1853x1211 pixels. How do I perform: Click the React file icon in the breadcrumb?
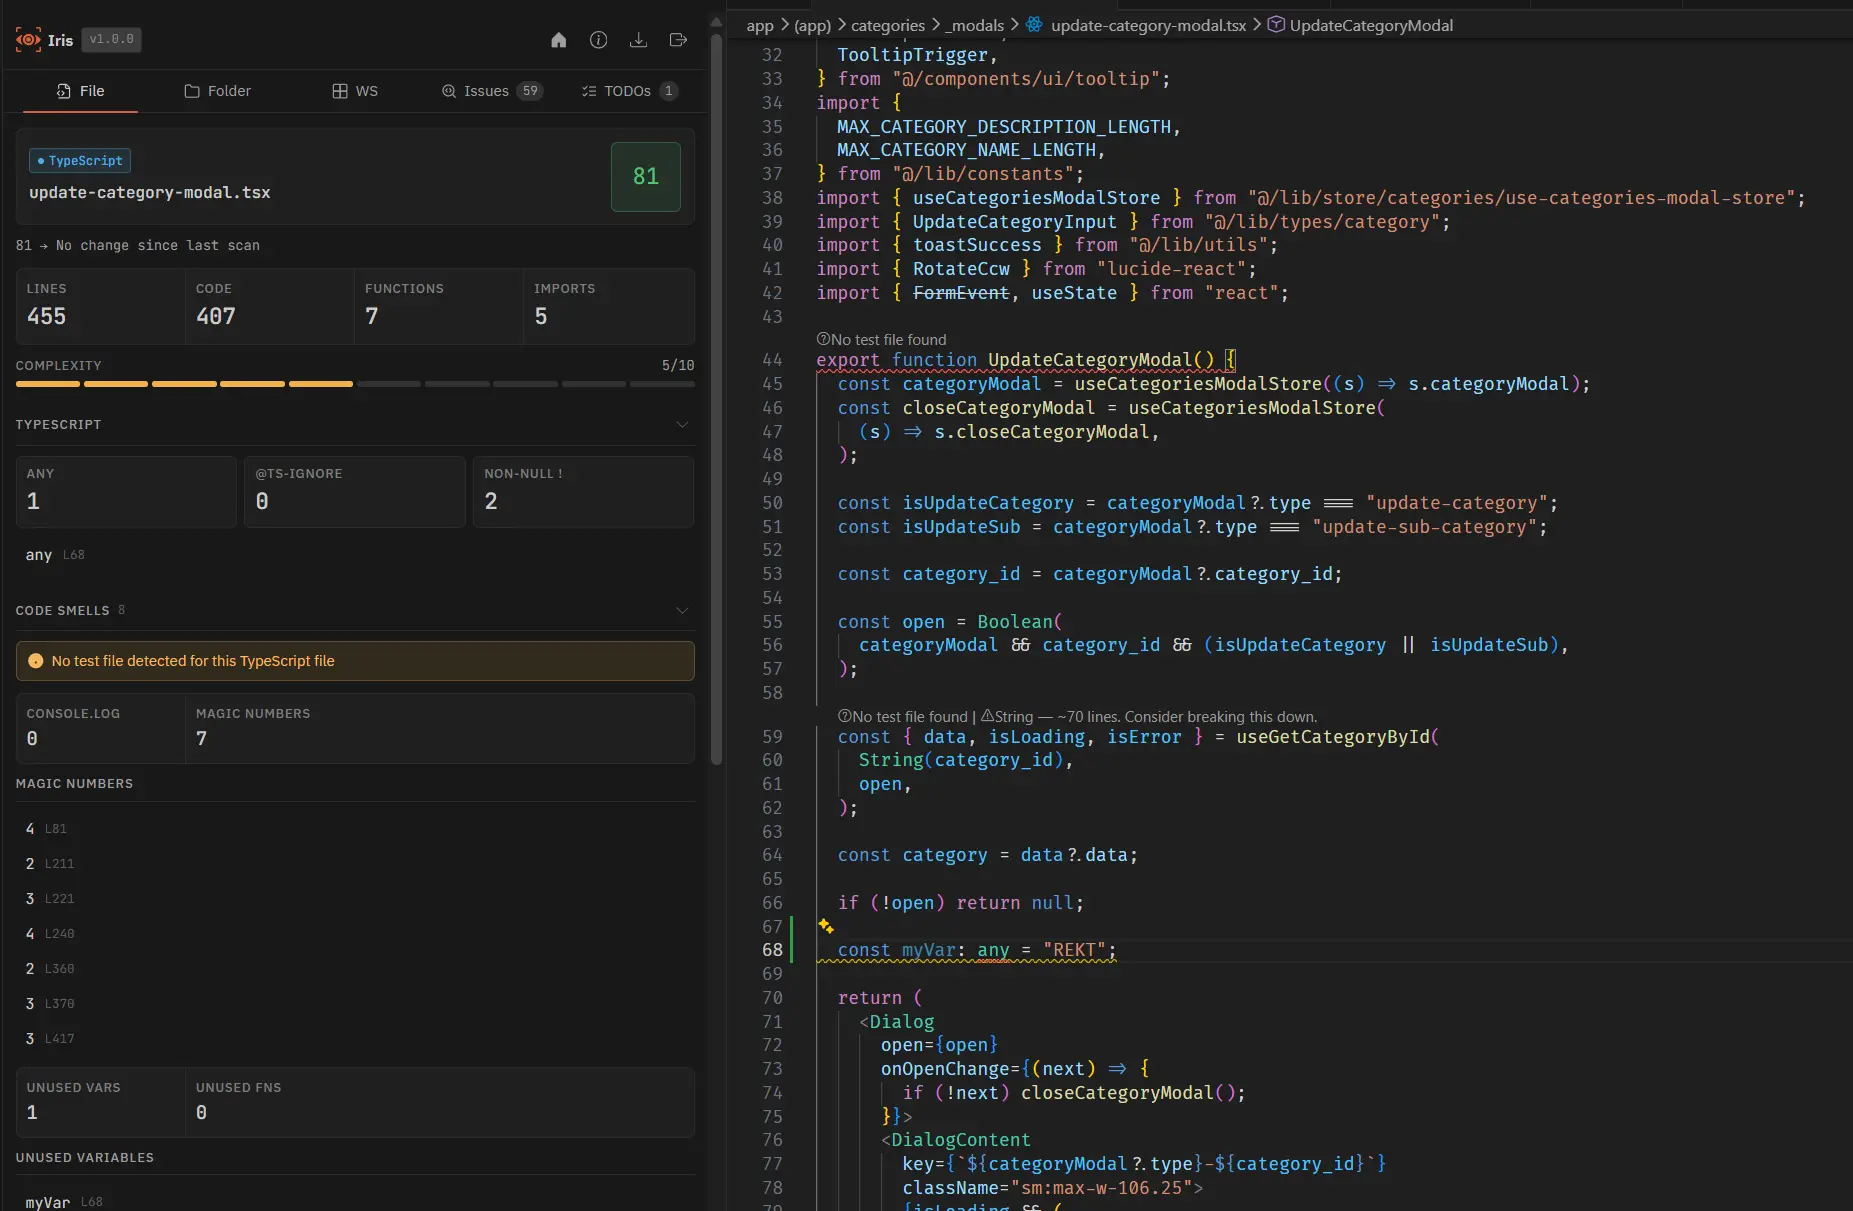(1035, 25)
